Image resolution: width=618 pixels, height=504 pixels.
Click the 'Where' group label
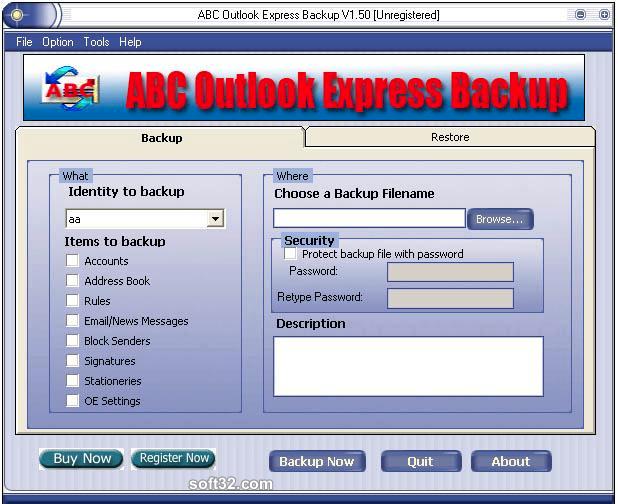292,176
